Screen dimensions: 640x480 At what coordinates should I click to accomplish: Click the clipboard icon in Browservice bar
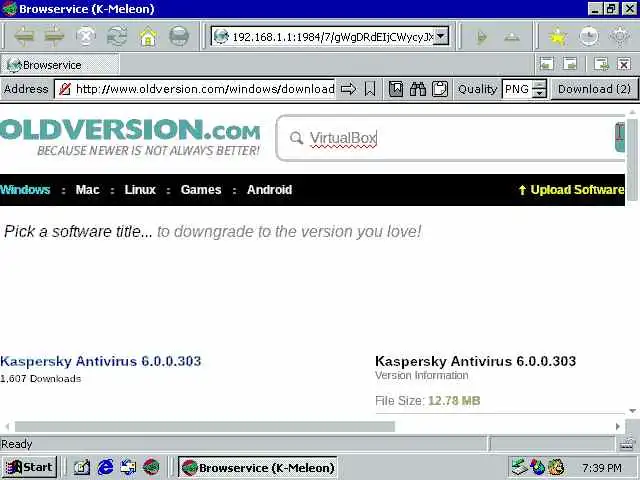[x=440, y=89]
